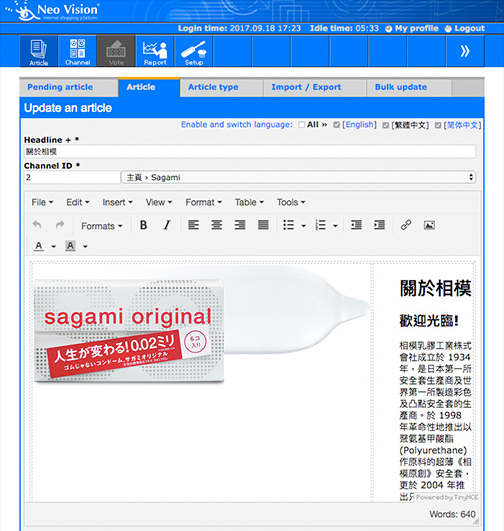Screen dimensions: 504x531
Task: Switch to the Article type tab
Action: (x=222, y=87)
